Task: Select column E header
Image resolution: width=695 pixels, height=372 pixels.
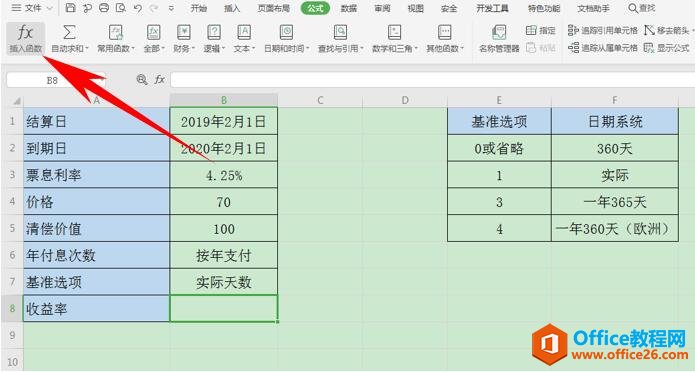Action: click(499, 101)
